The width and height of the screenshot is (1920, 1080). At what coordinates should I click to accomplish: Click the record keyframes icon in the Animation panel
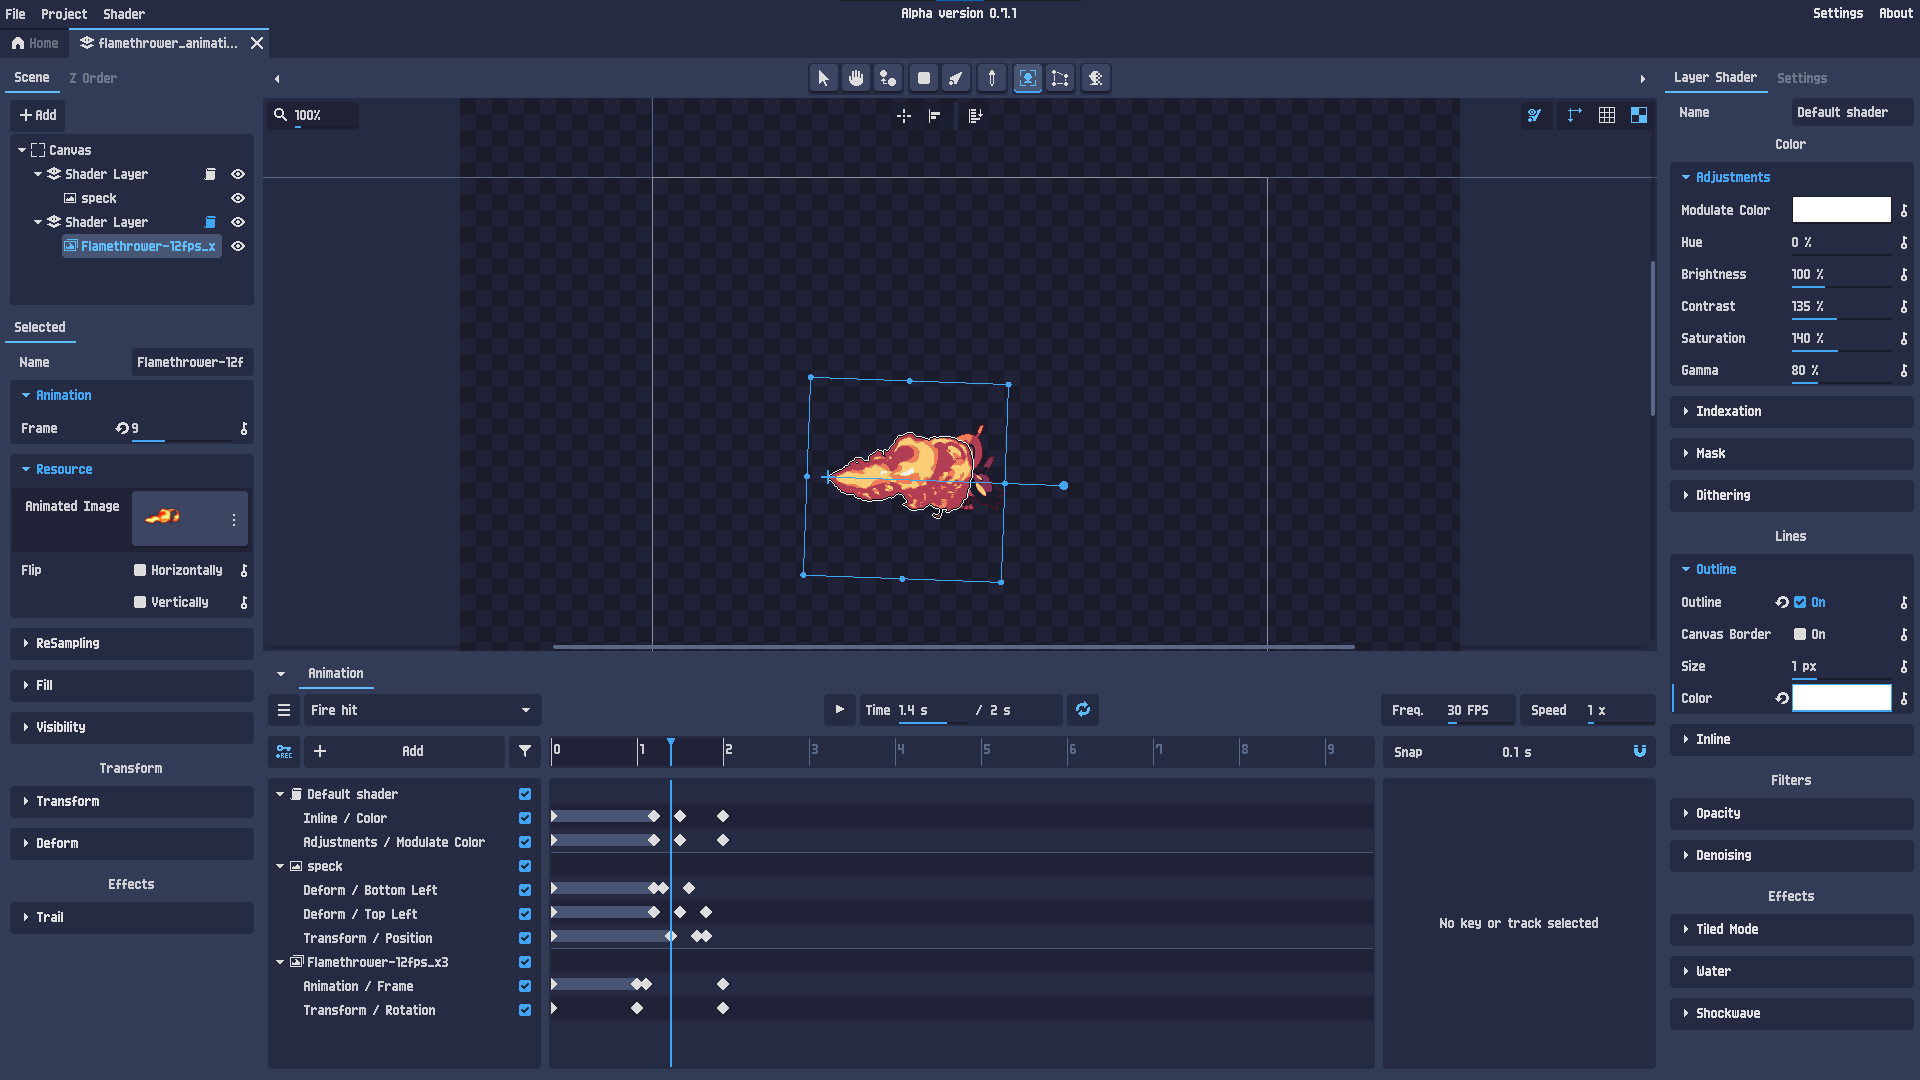point(284,751)
